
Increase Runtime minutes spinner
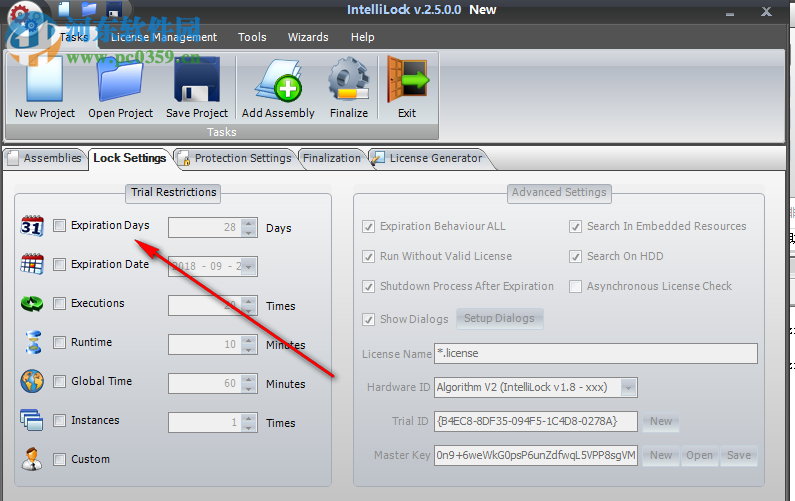(x=248, y=340)
